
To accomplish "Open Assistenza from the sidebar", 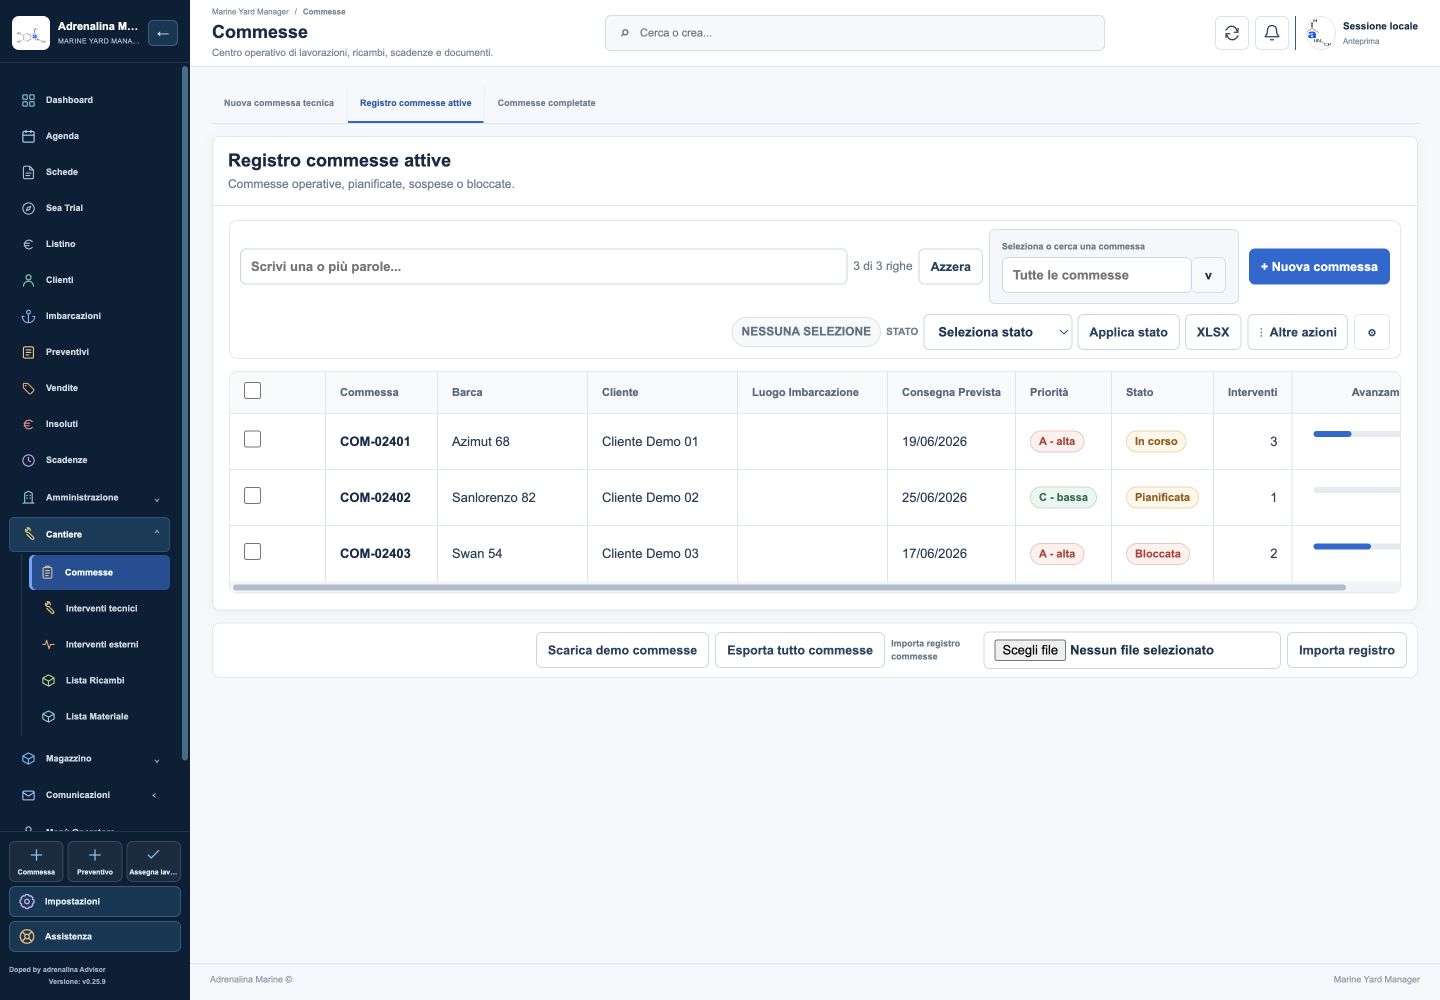I will pos(95,936).
